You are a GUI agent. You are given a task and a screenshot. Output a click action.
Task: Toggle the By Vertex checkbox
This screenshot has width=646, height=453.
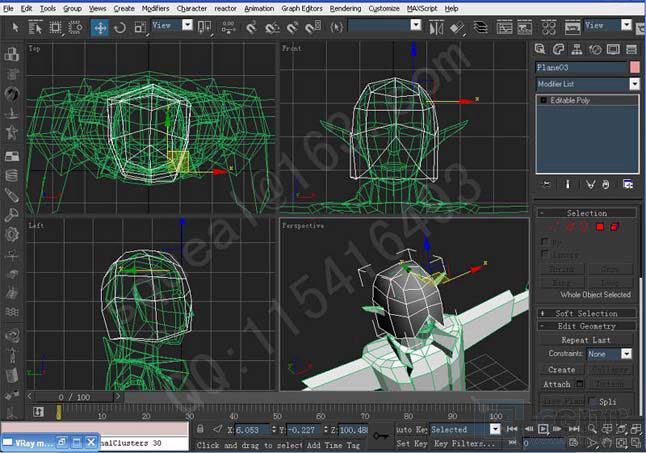544,242
